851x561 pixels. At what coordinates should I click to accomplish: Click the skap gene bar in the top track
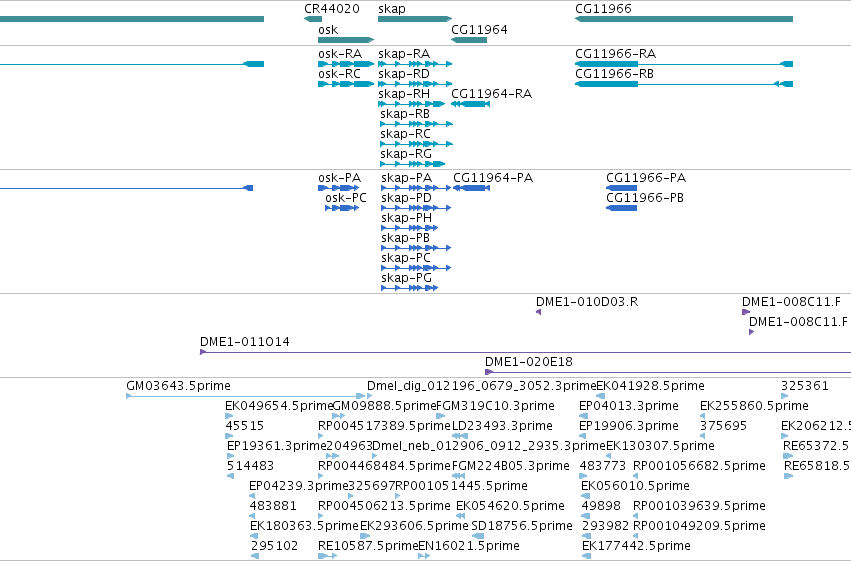(x=415, y=19)
